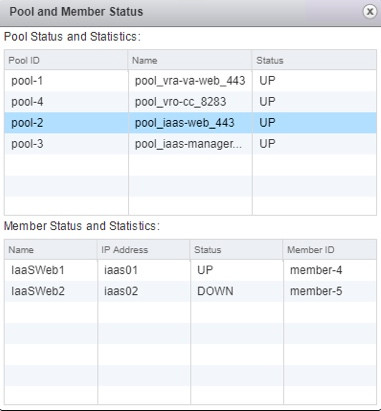Sort members by Member ID column header

[x=330, y=250]
